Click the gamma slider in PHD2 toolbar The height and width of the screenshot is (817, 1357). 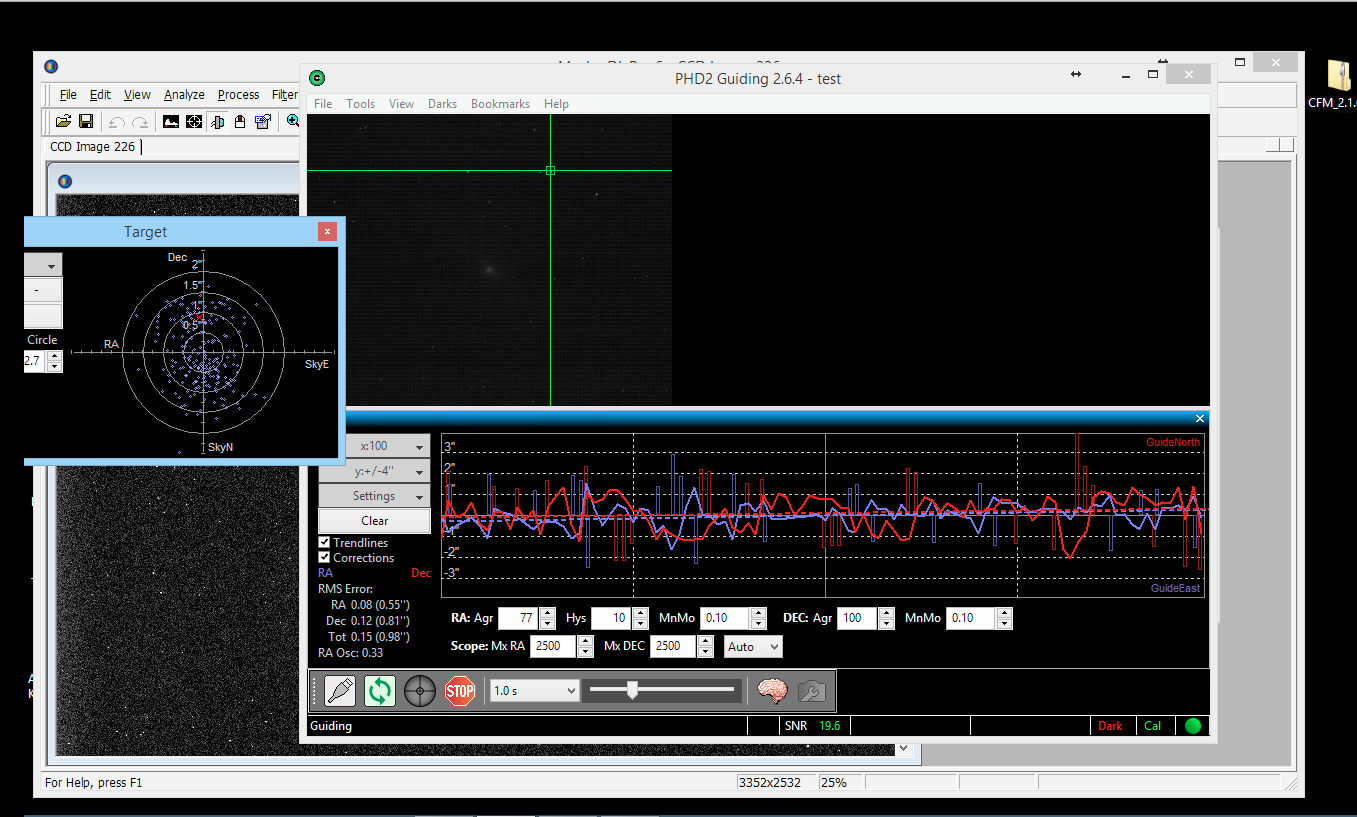click(632, 690)
